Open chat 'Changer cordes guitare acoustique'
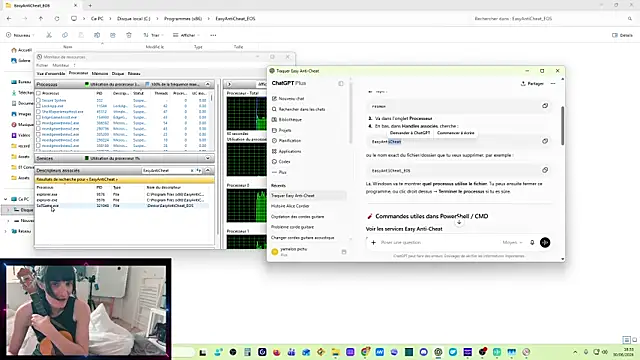The height and width of the screenshot is (360, 640). 302,238
